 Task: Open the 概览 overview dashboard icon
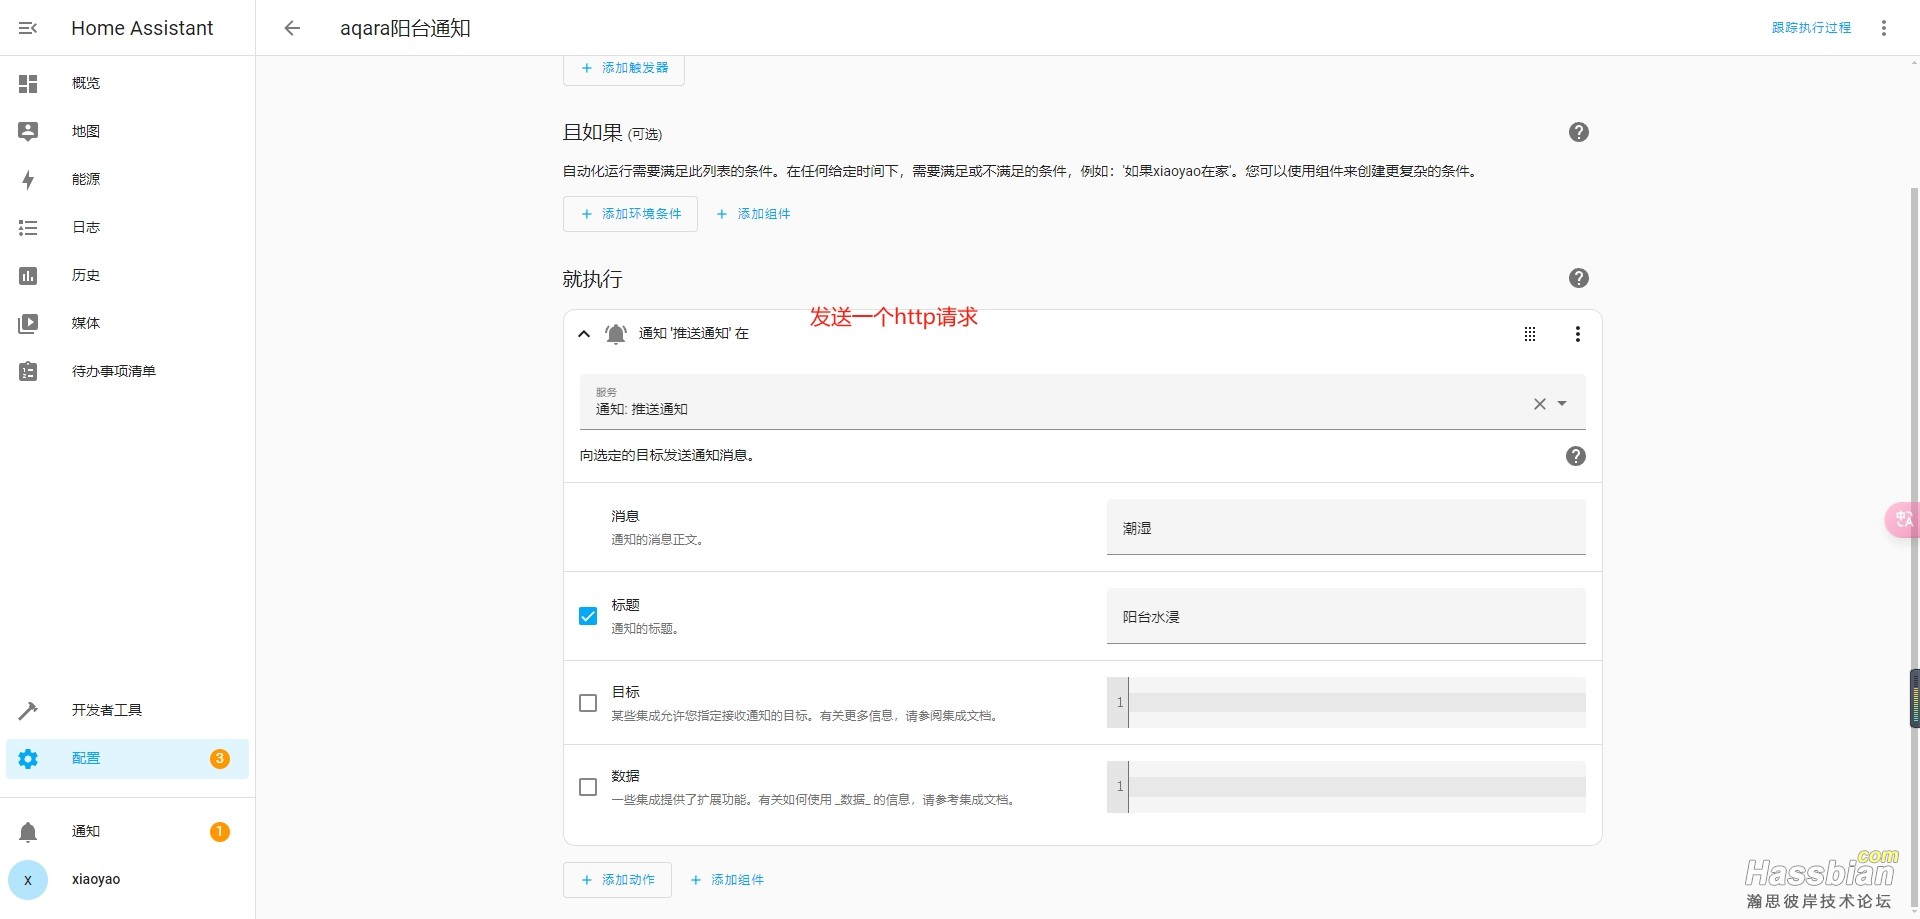coord(28,83)
